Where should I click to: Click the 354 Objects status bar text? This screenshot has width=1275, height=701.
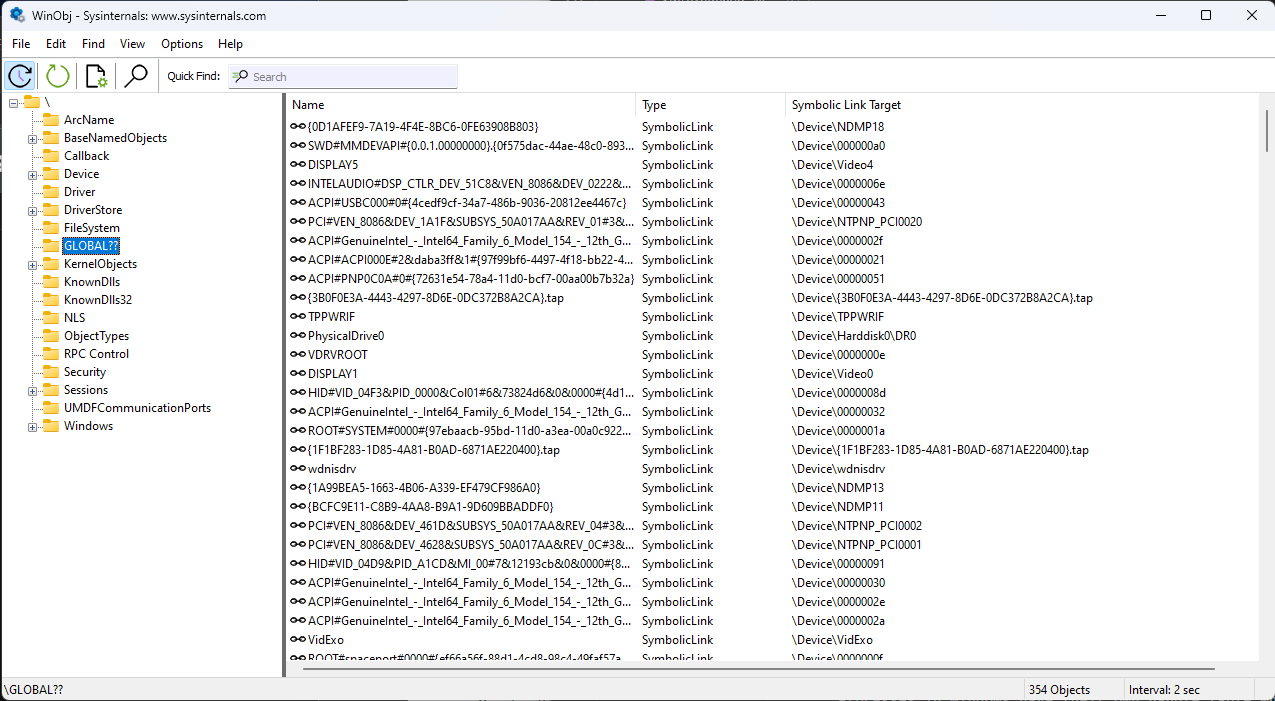[1059, 690]
